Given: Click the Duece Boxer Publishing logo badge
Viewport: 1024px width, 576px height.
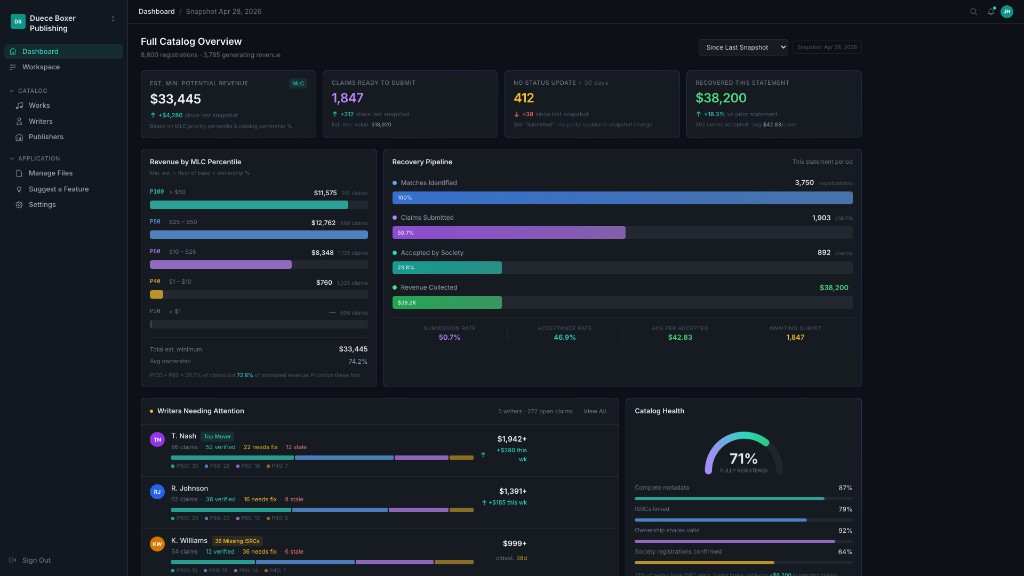Looking at the screenshot, I should (x=18, y=22).
